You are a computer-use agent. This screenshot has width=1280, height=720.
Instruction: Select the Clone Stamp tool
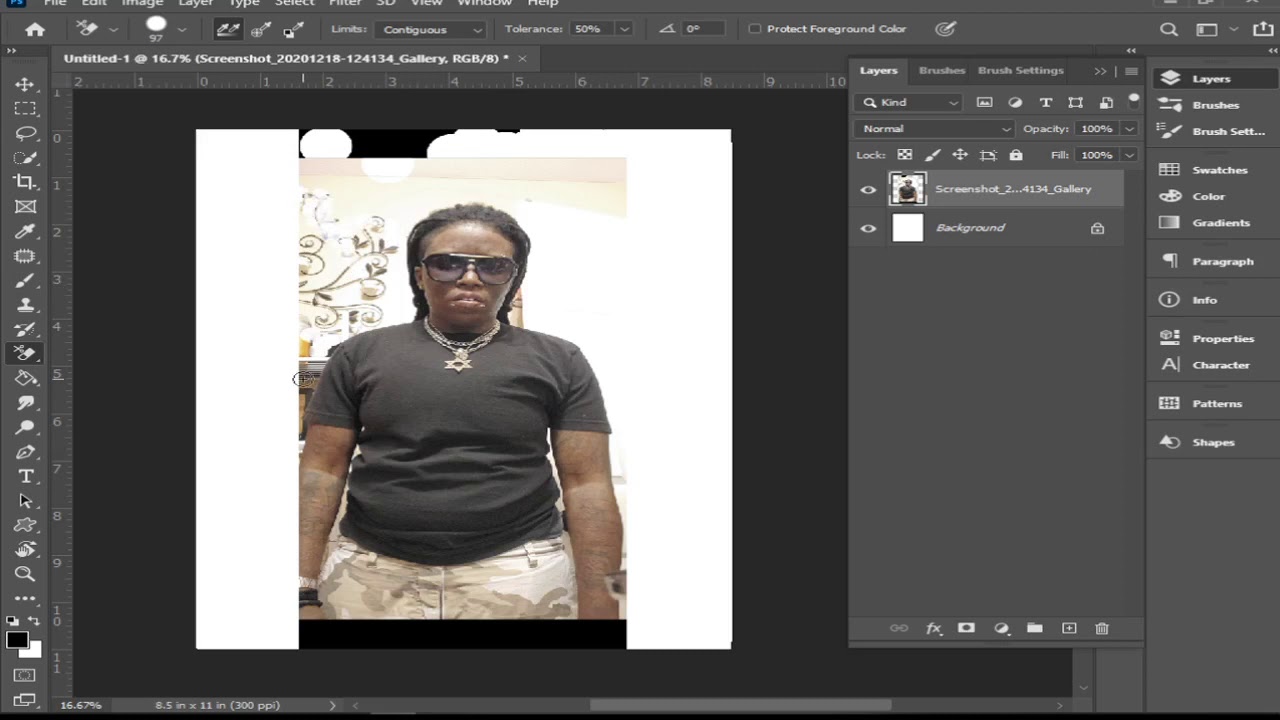point(25,305)
